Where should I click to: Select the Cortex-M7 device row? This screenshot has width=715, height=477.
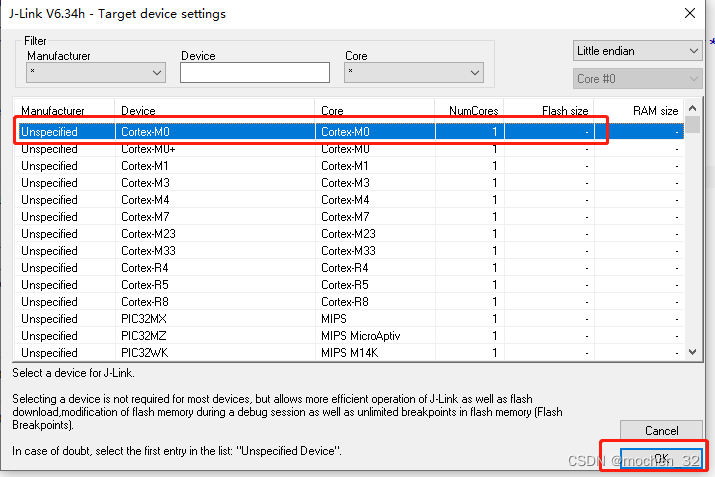[350, 217]
